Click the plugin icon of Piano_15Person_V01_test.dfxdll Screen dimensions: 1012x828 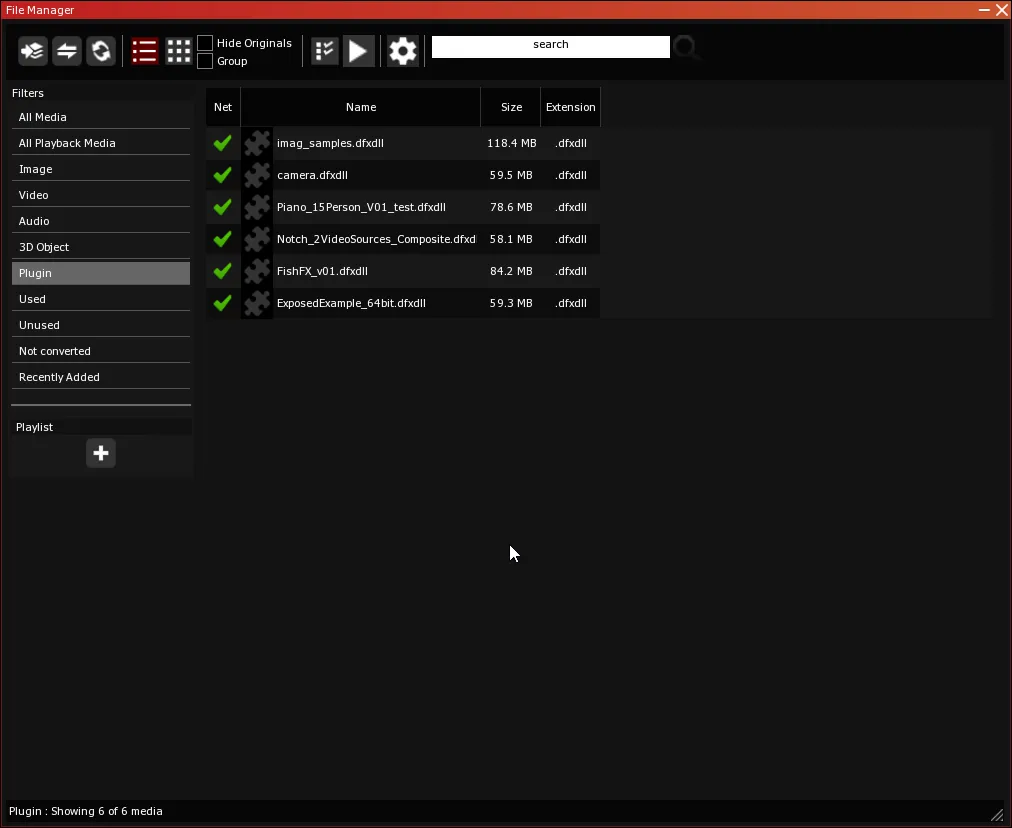pyautogui.click(x=257, y=207)
